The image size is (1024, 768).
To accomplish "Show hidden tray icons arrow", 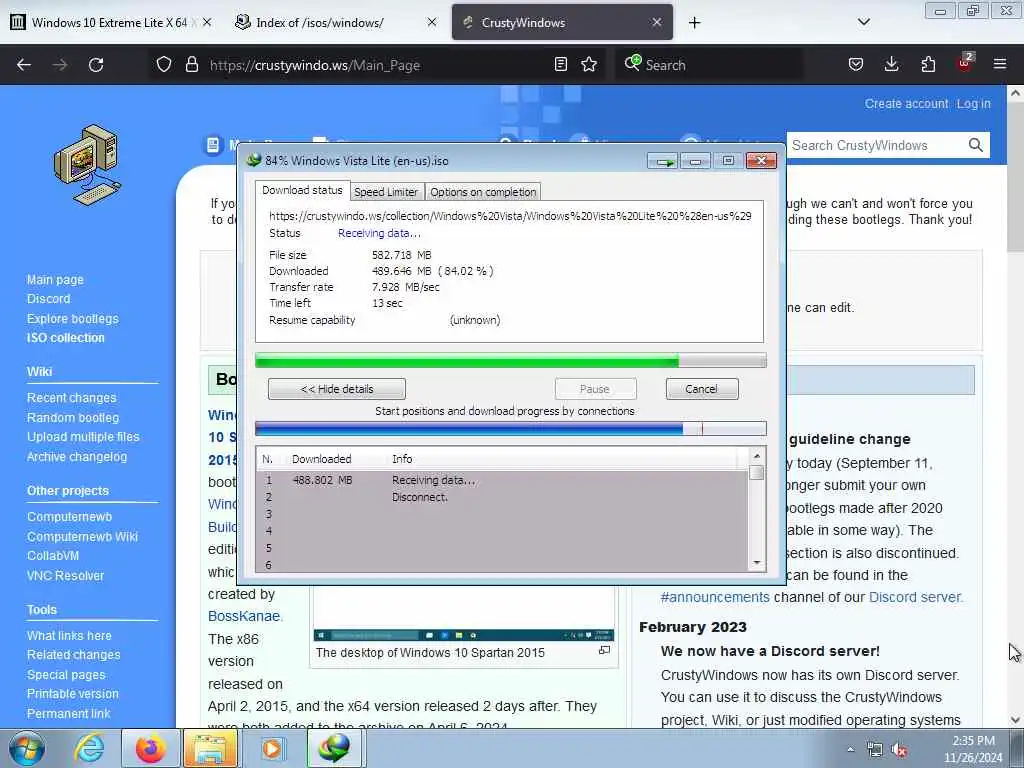I will [850, 750].
